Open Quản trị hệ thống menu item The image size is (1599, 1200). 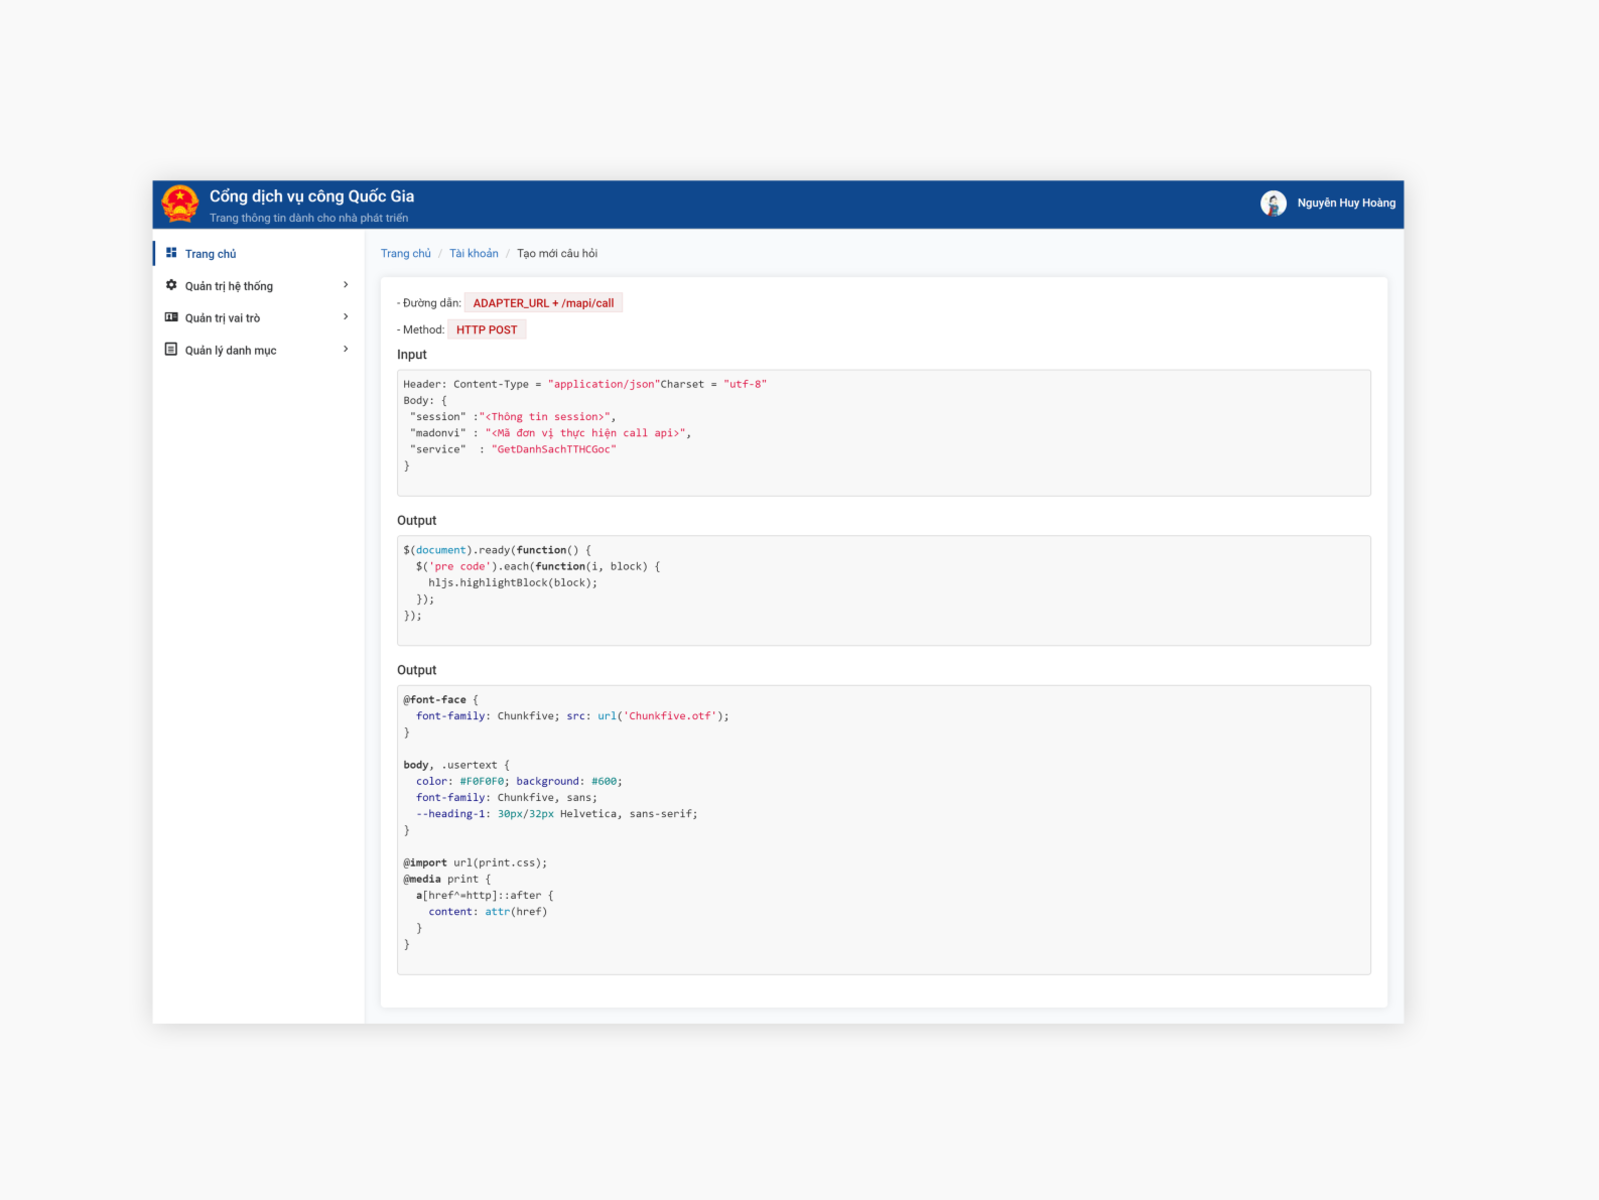pyautogui.click(x=259, y=285)
